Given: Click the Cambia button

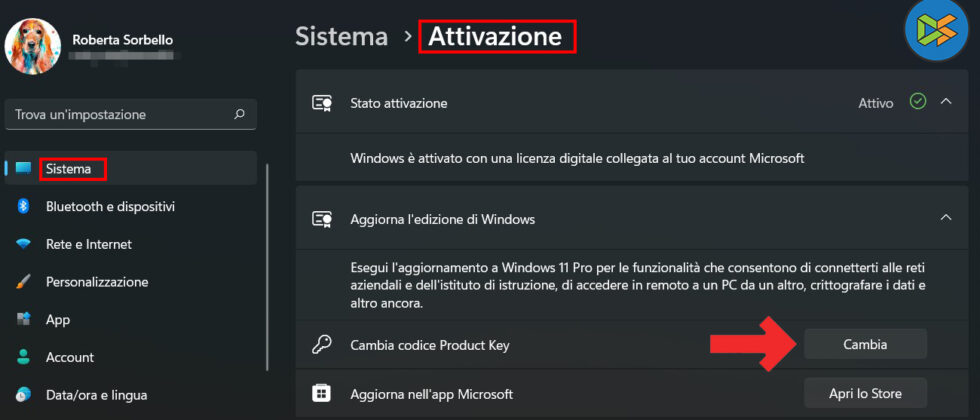Looking at the screenshot, I should (x=865, y=344).
